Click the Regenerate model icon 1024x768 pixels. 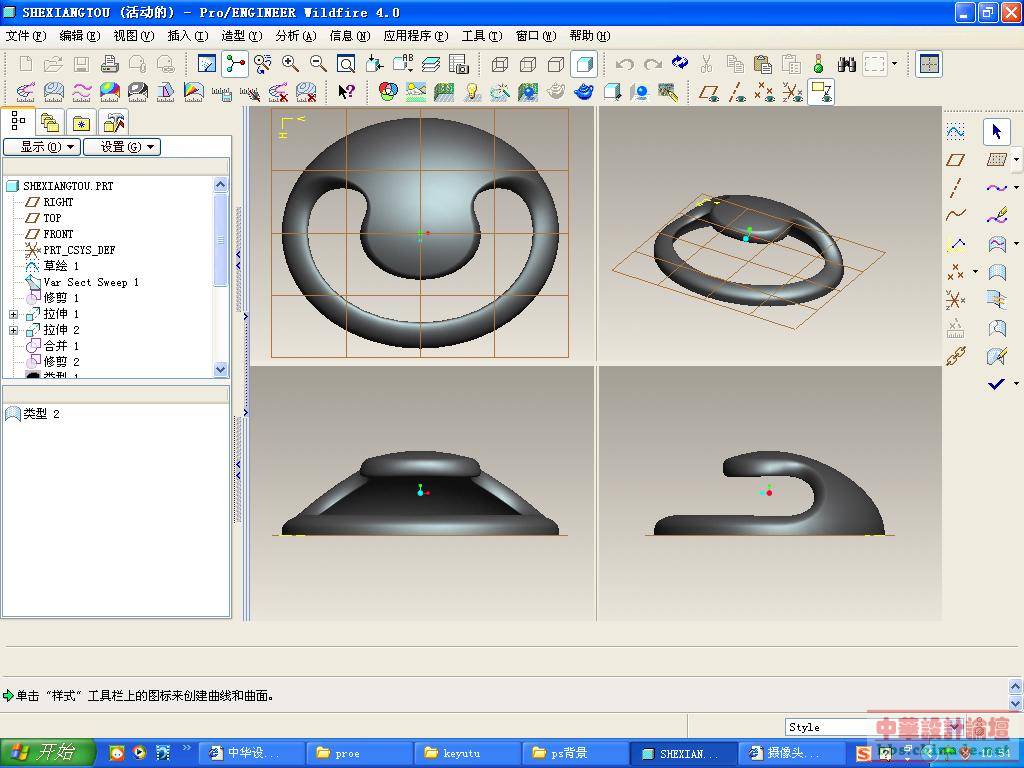pos(818,64)
